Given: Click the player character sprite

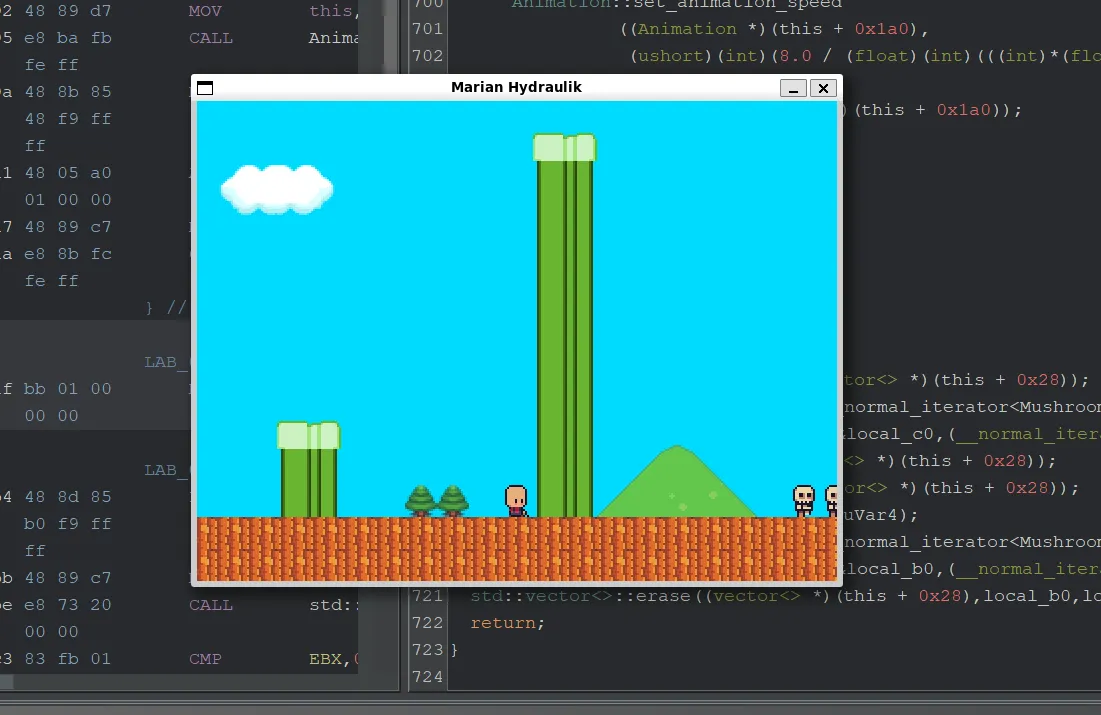Looking at the screenshot, I should click(516, 500).
